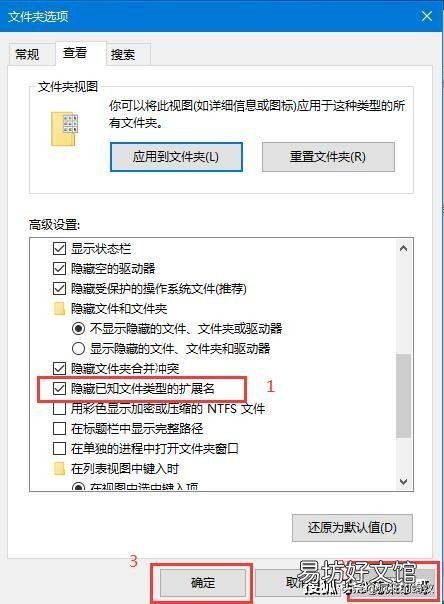Click the scrollbar down arrow
The width and height of the screenshot is (444, 604).
click(x=404, y=482)
